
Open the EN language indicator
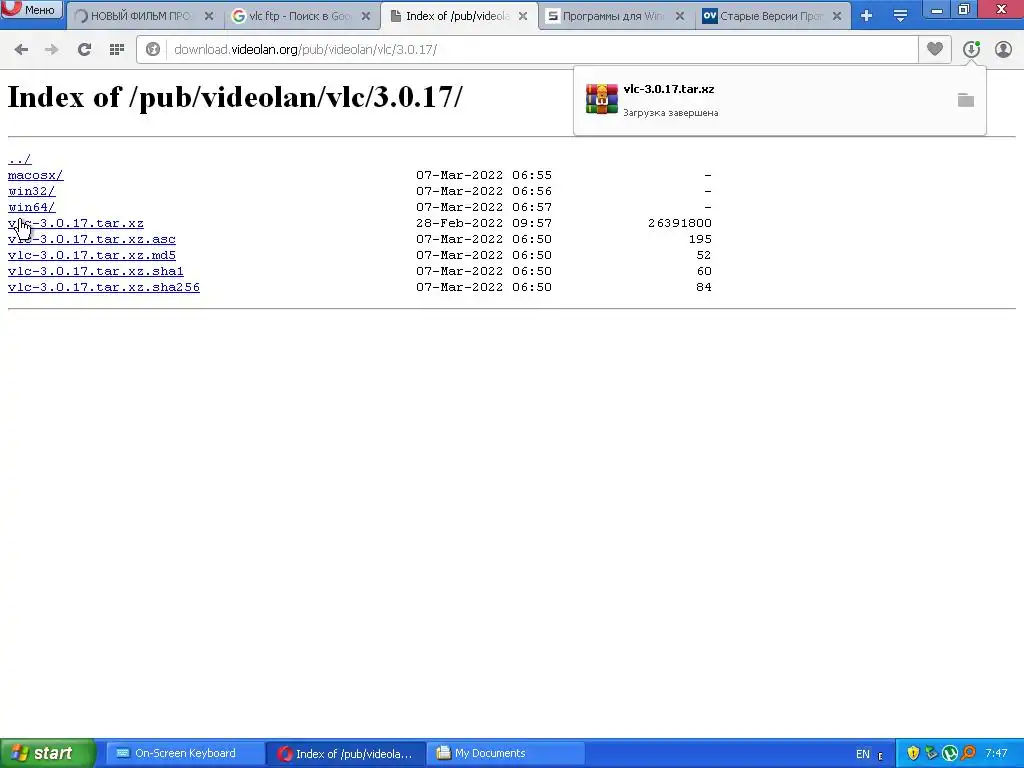click(x=863, y=754)
